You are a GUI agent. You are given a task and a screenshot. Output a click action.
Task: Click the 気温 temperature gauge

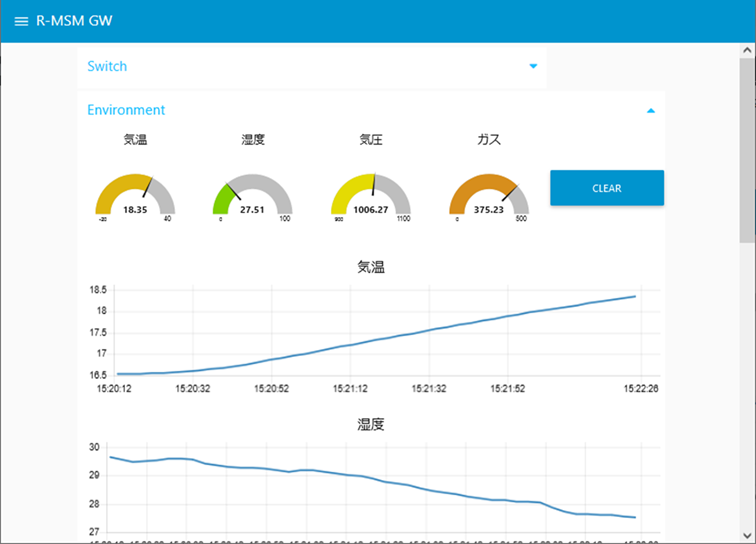[x=135, y=193]
